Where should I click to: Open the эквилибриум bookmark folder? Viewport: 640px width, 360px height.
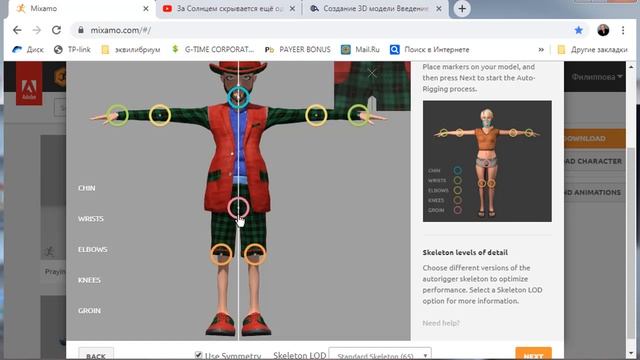pyautogui.click(x=131, y=49)
